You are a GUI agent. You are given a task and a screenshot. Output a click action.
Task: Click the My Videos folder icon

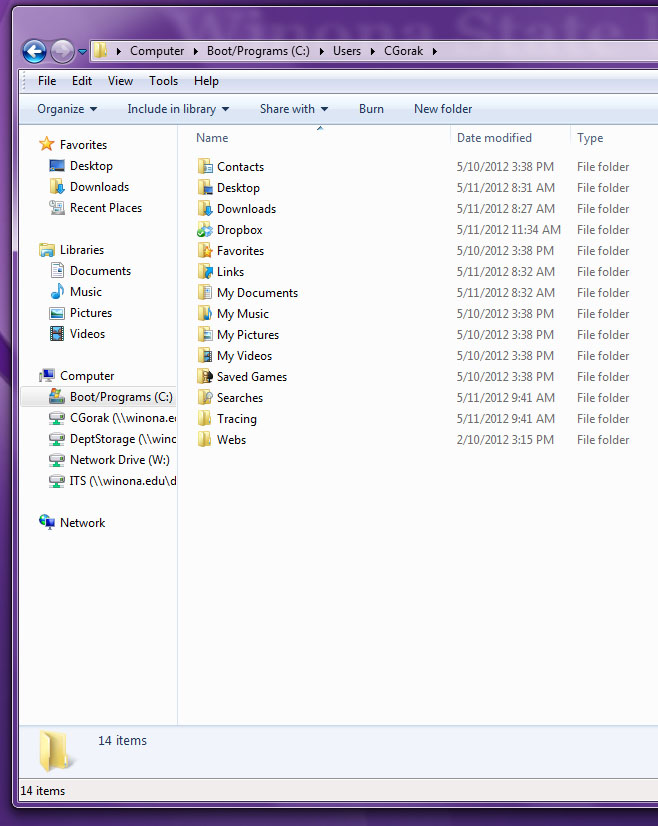pos(205,356)
